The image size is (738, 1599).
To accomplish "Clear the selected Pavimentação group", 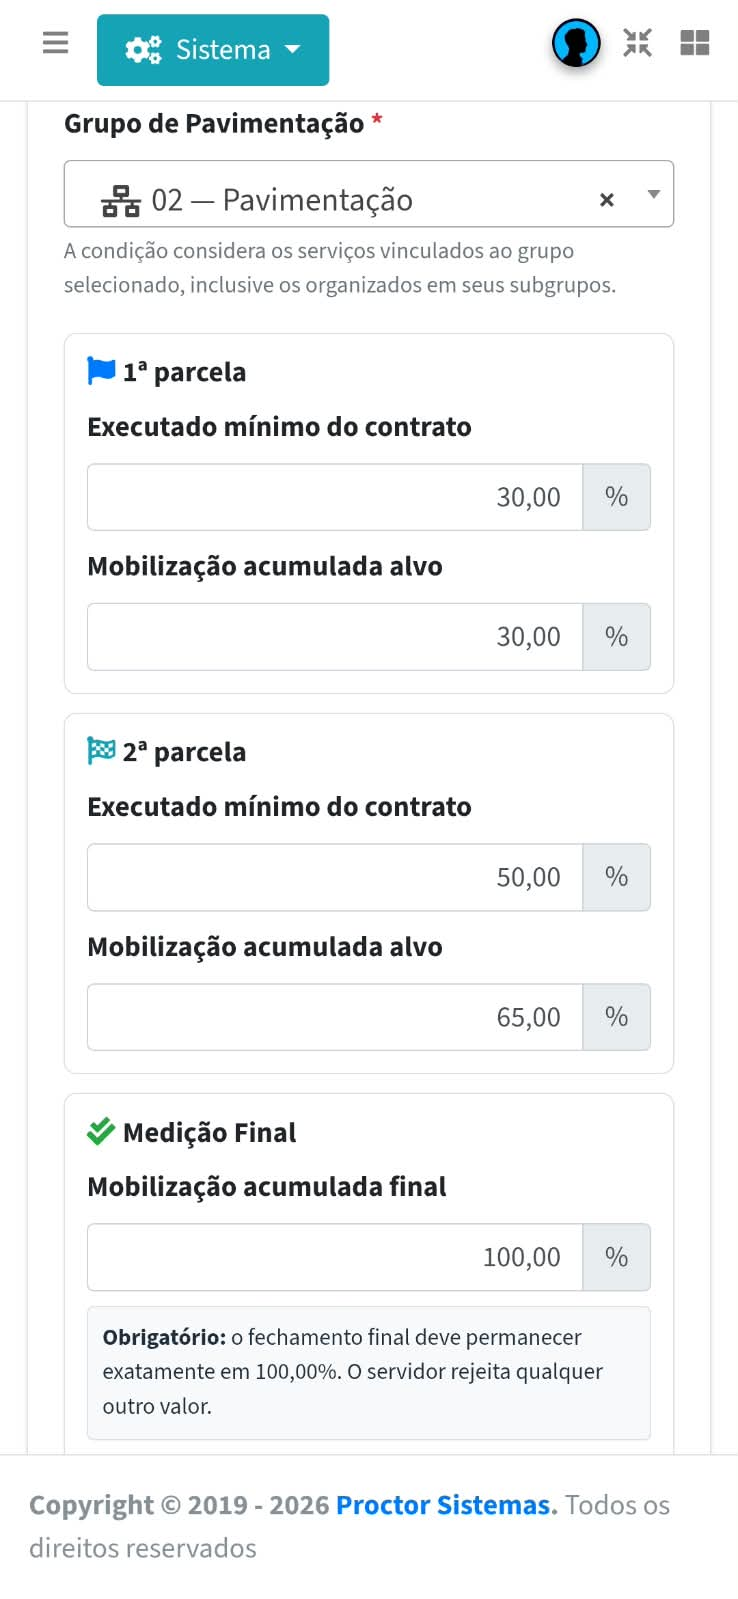I will (x=606, y=200).
